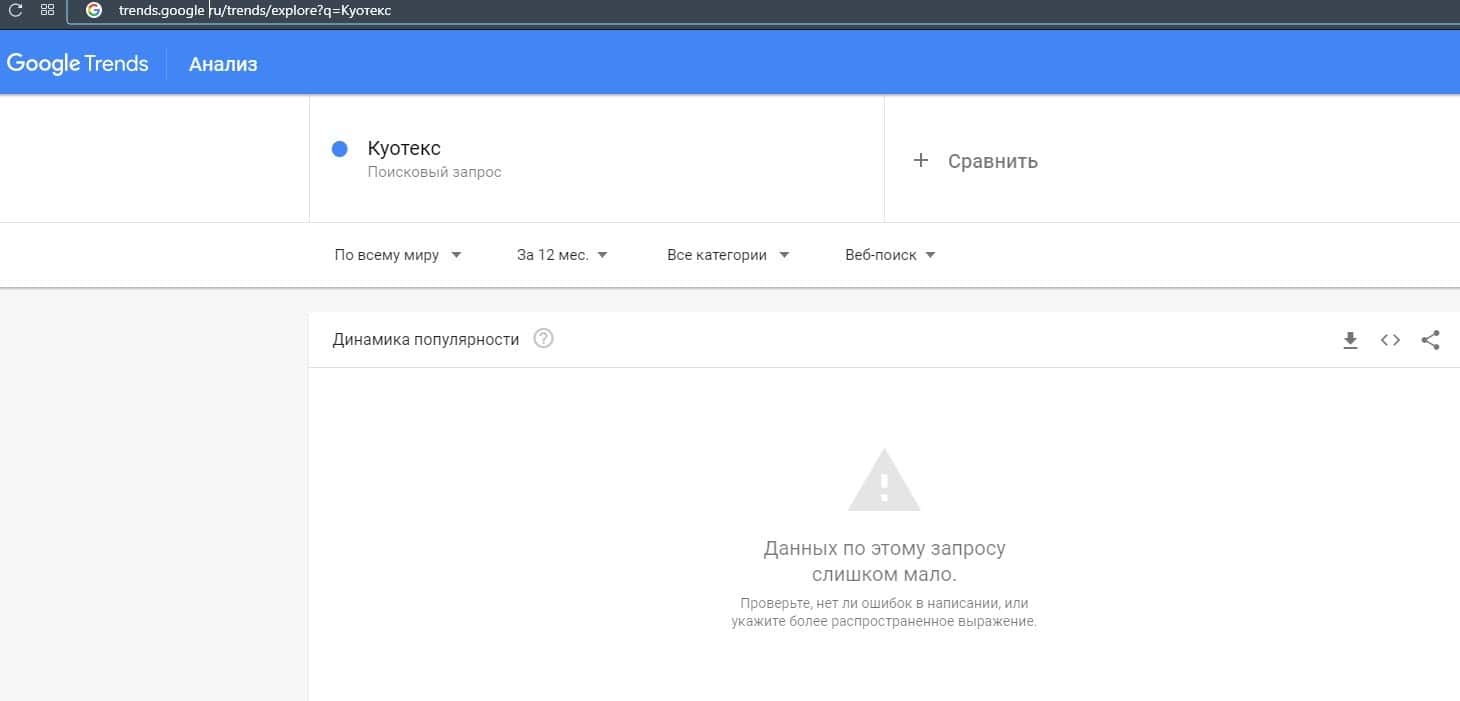Download the chart data as CSV
1460x701 pixels.
[1350, 340]
